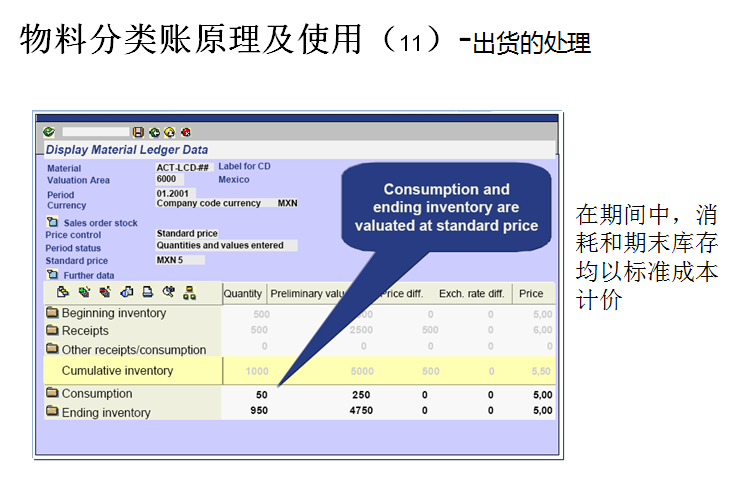Click Consumption preliminary valuation 250

tap(361, 395)
